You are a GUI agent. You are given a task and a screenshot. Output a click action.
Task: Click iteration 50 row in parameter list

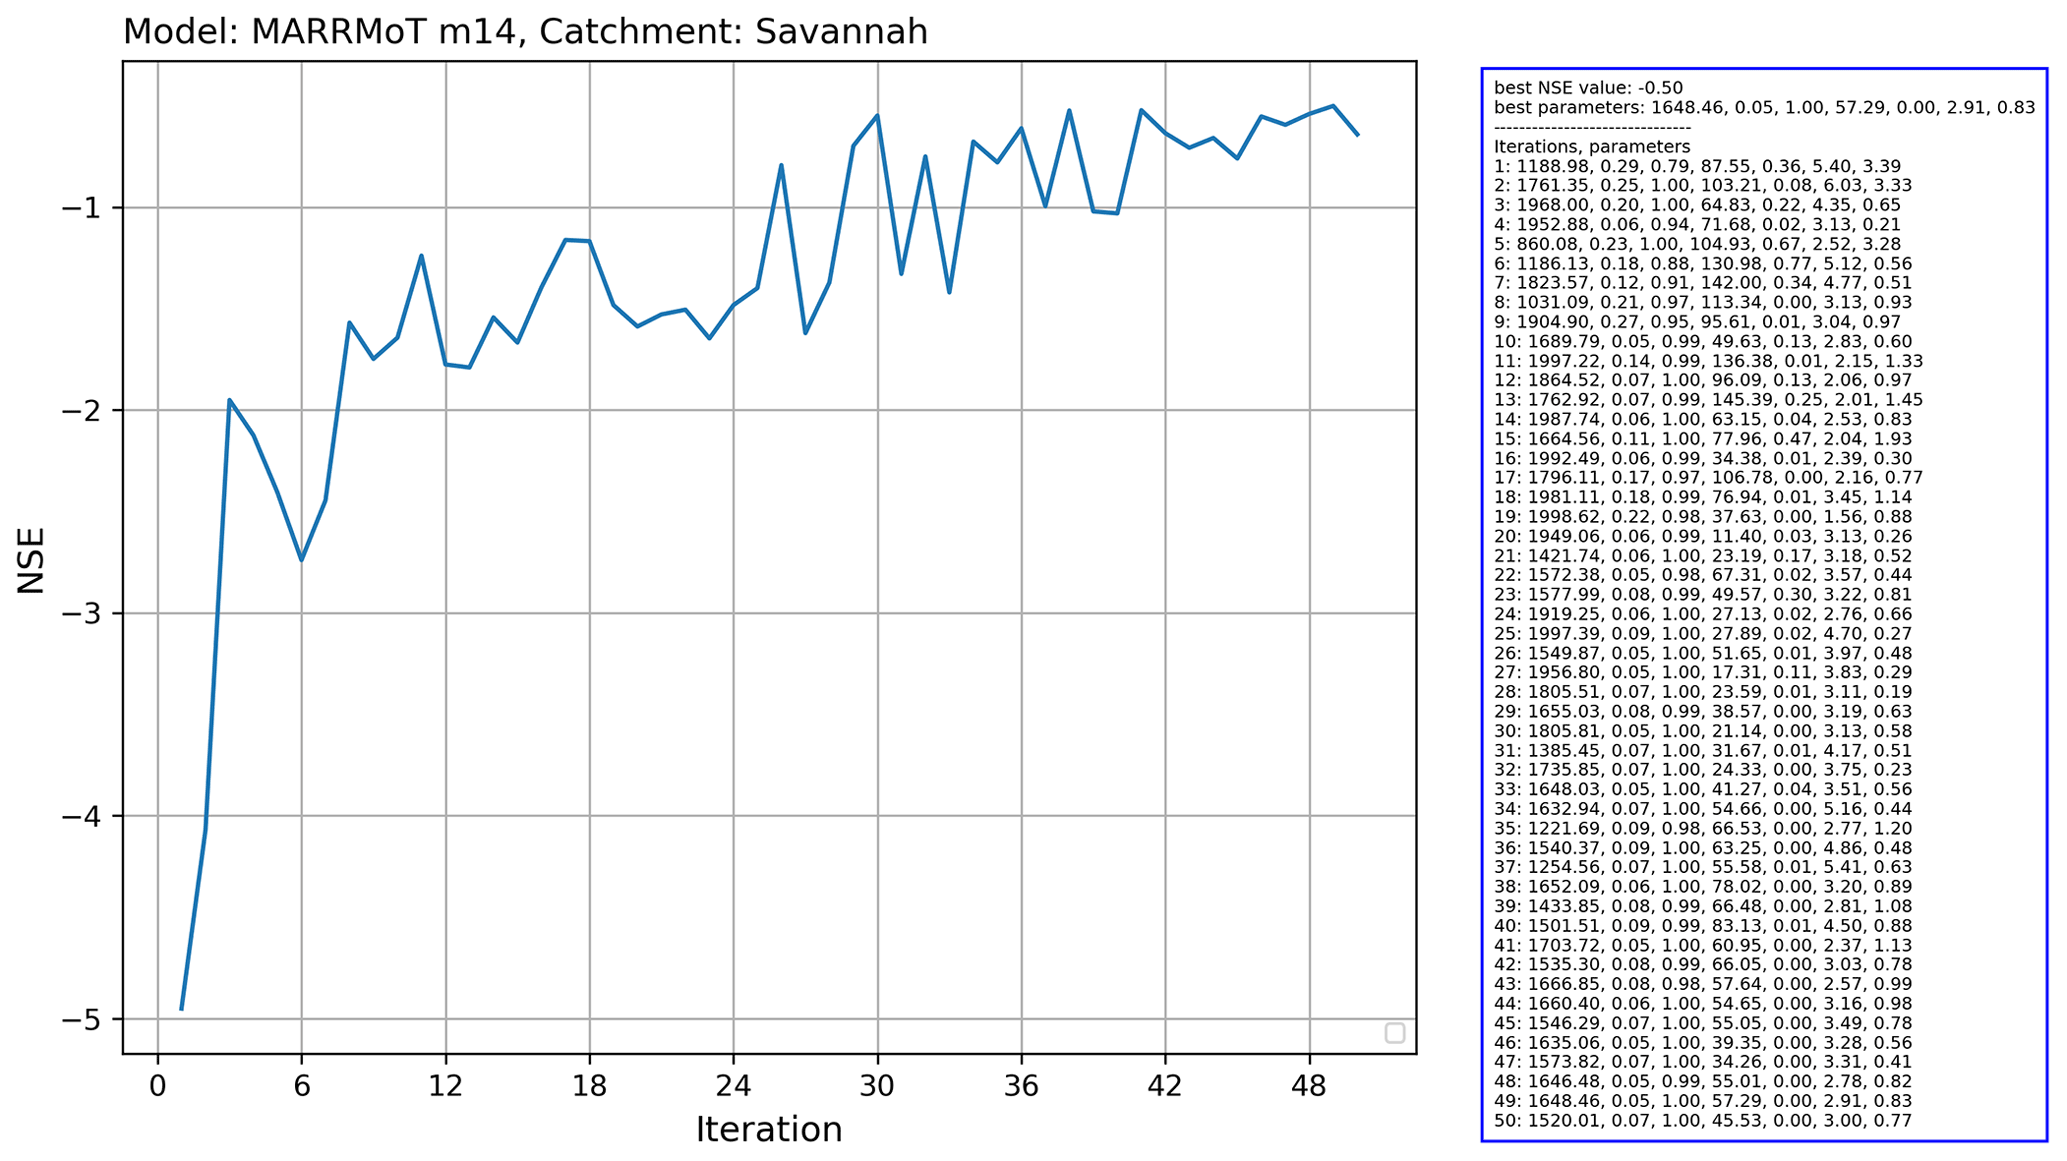[x=1702, y=1120]
